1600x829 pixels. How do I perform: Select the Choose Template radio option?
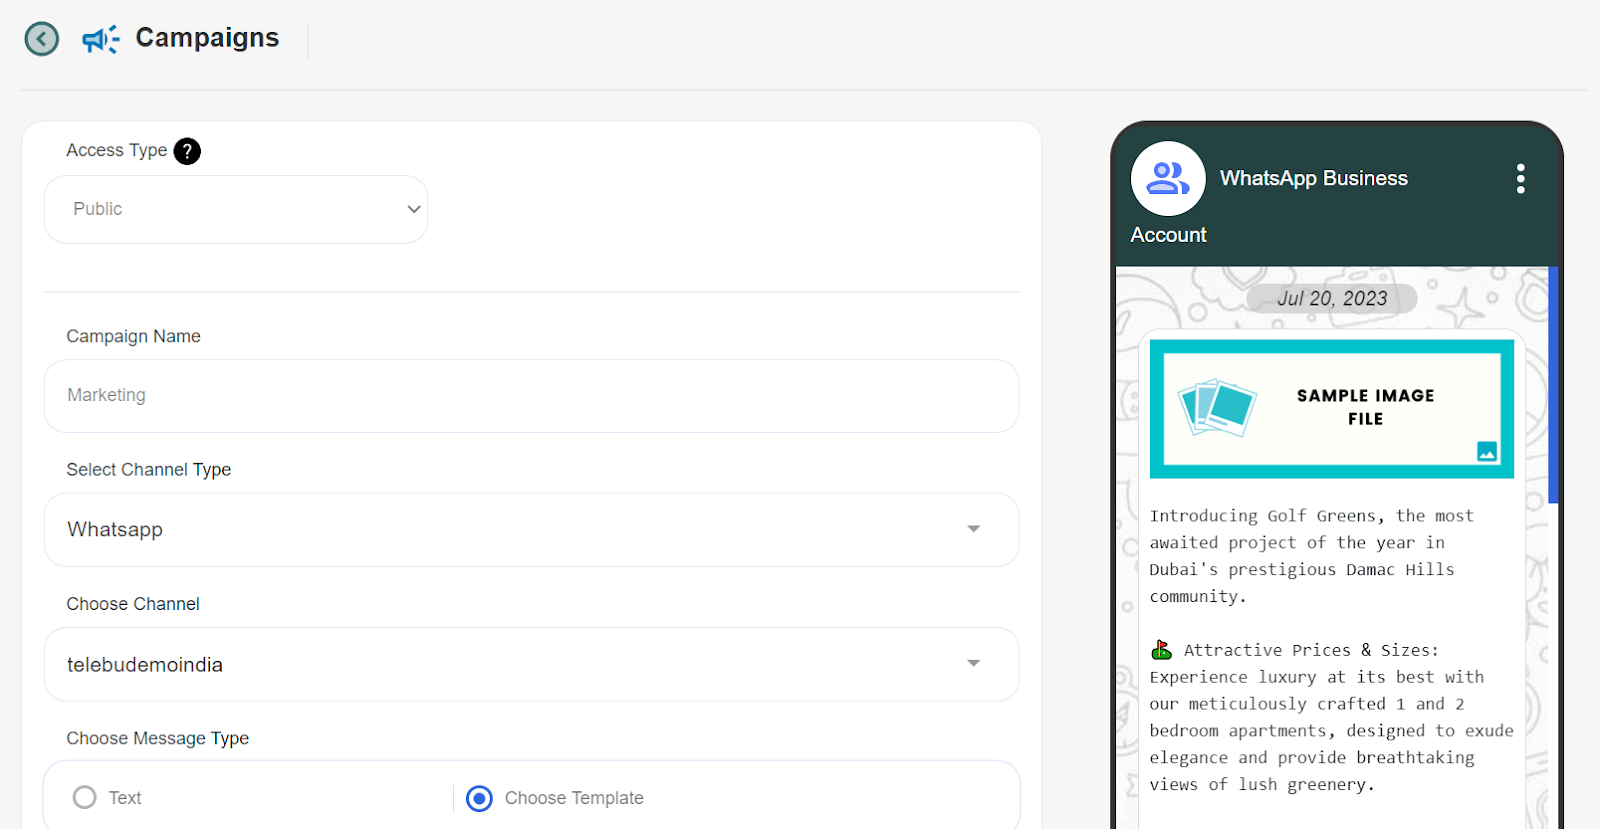480,798
